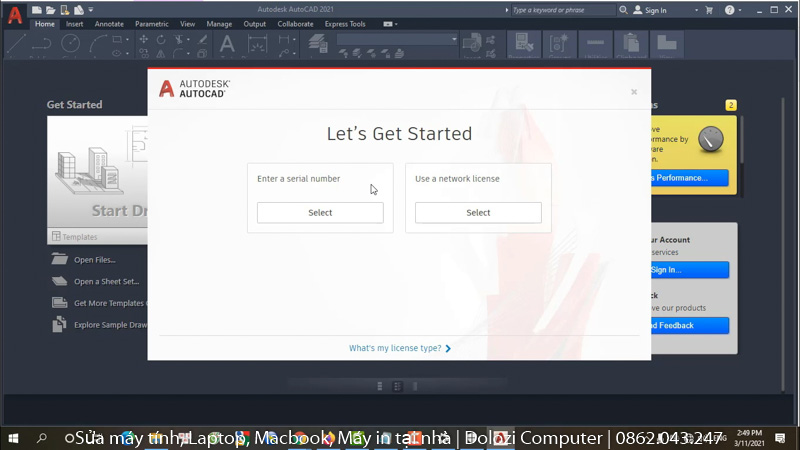The image size is (800, 450).
Task: Select the Copy tool in ribbon
Action: click(144, 53)
